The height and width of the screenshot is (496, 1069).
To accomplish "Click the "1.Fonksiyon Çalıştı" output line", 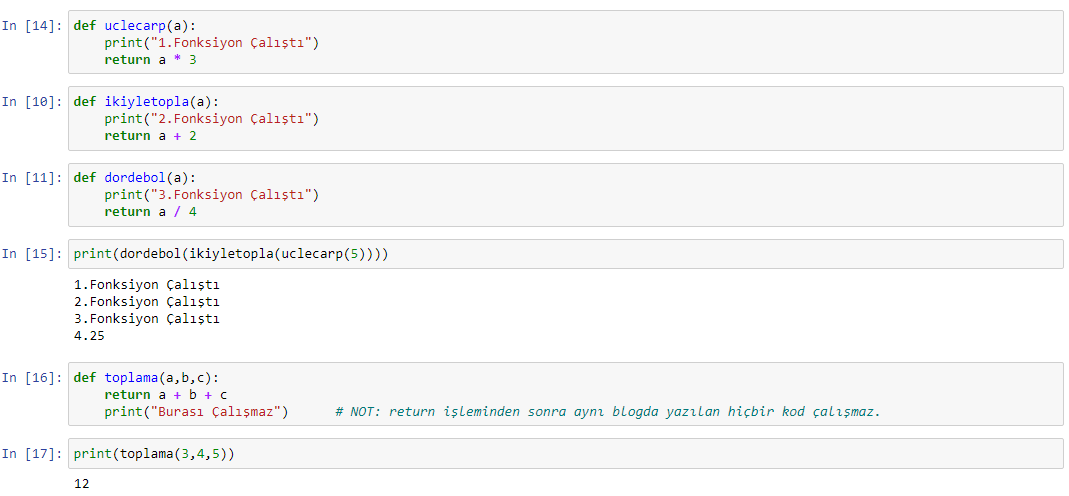I will pyautogui.click(x=147, y=284).
